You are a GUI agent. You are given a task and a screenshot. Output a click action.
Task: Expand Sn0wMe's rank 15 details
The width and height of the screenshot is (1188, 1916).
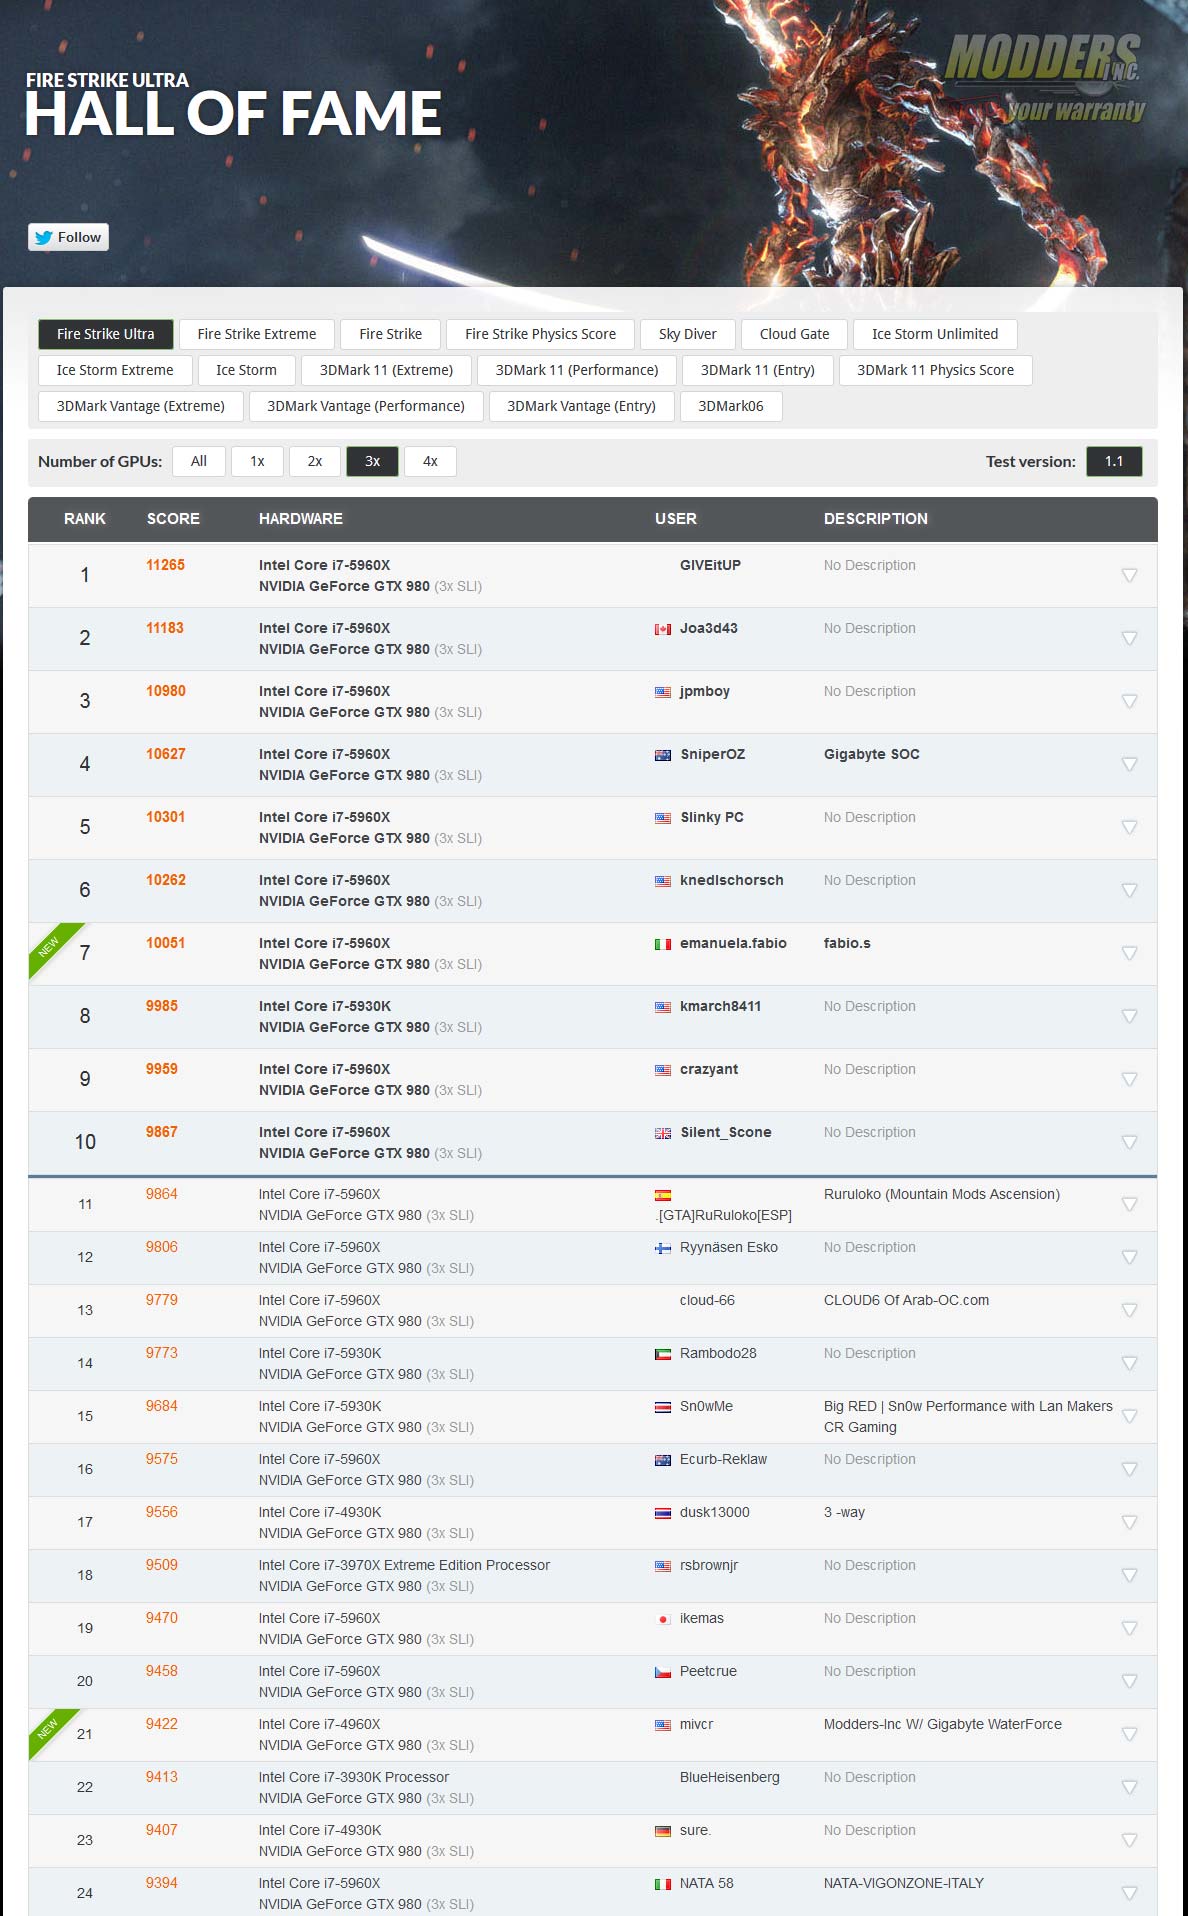pyautogui.click(x=1129, y=1416)
